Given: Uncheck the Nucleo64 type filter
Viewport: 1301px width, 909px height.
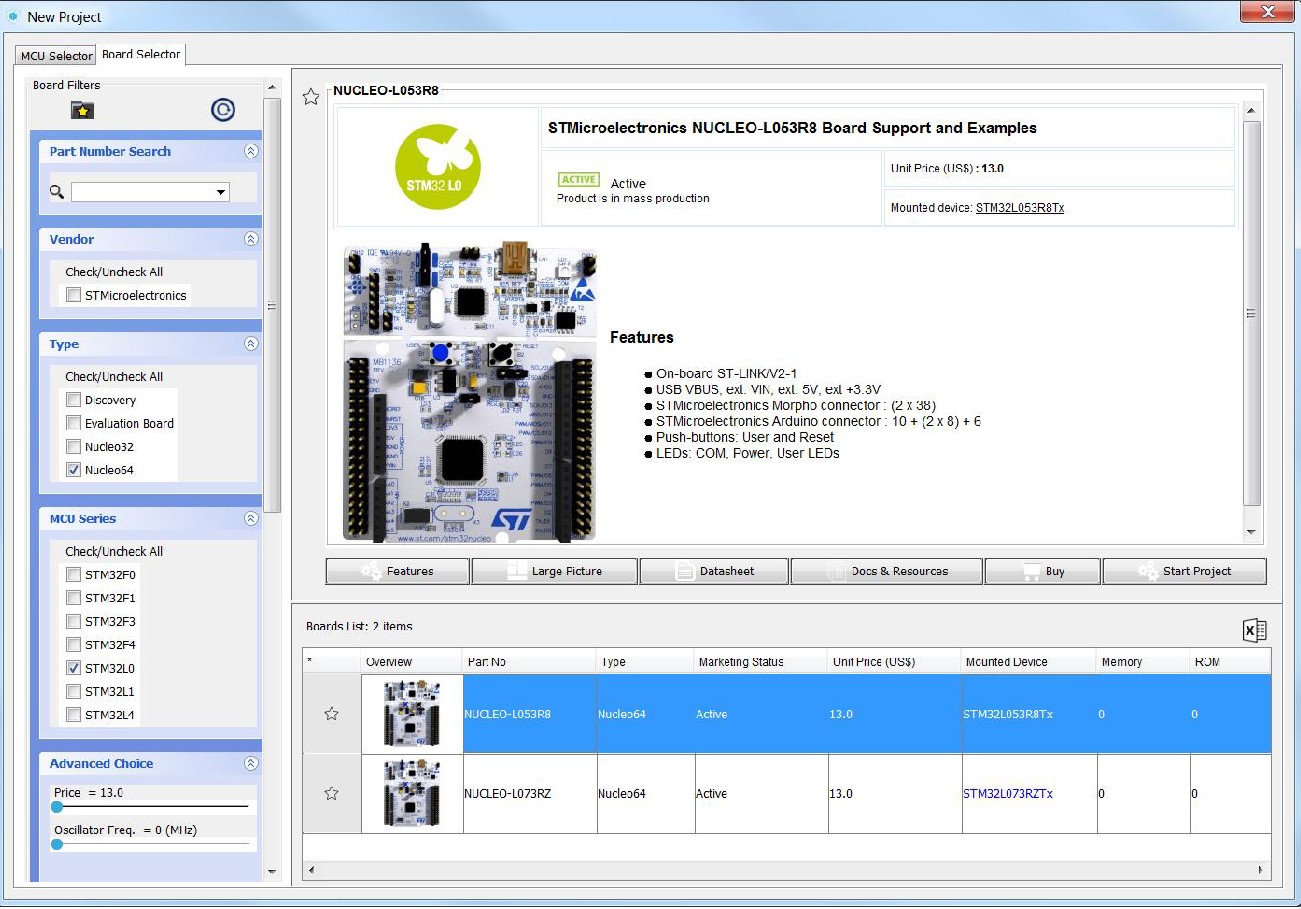Looking at the screenshot, I should (x=73, y=469).
